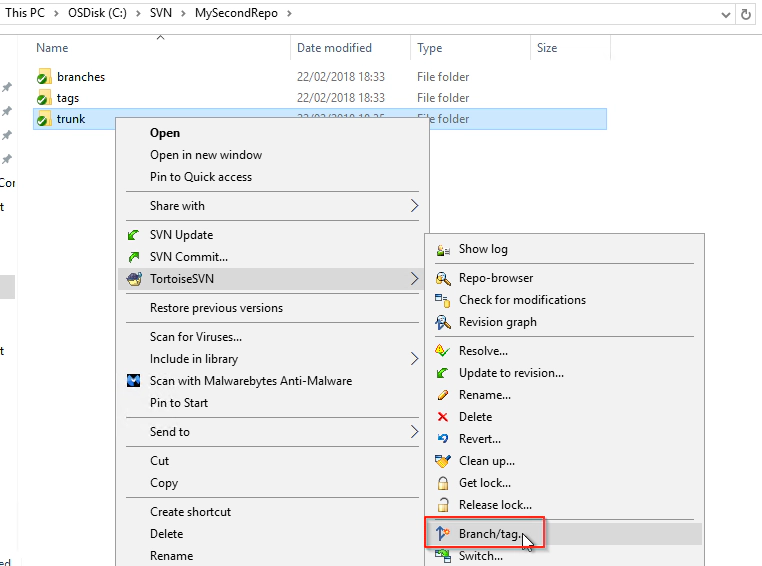Select the branches folder
Viewport: 762px width, 566px height.
pos(80,77)
